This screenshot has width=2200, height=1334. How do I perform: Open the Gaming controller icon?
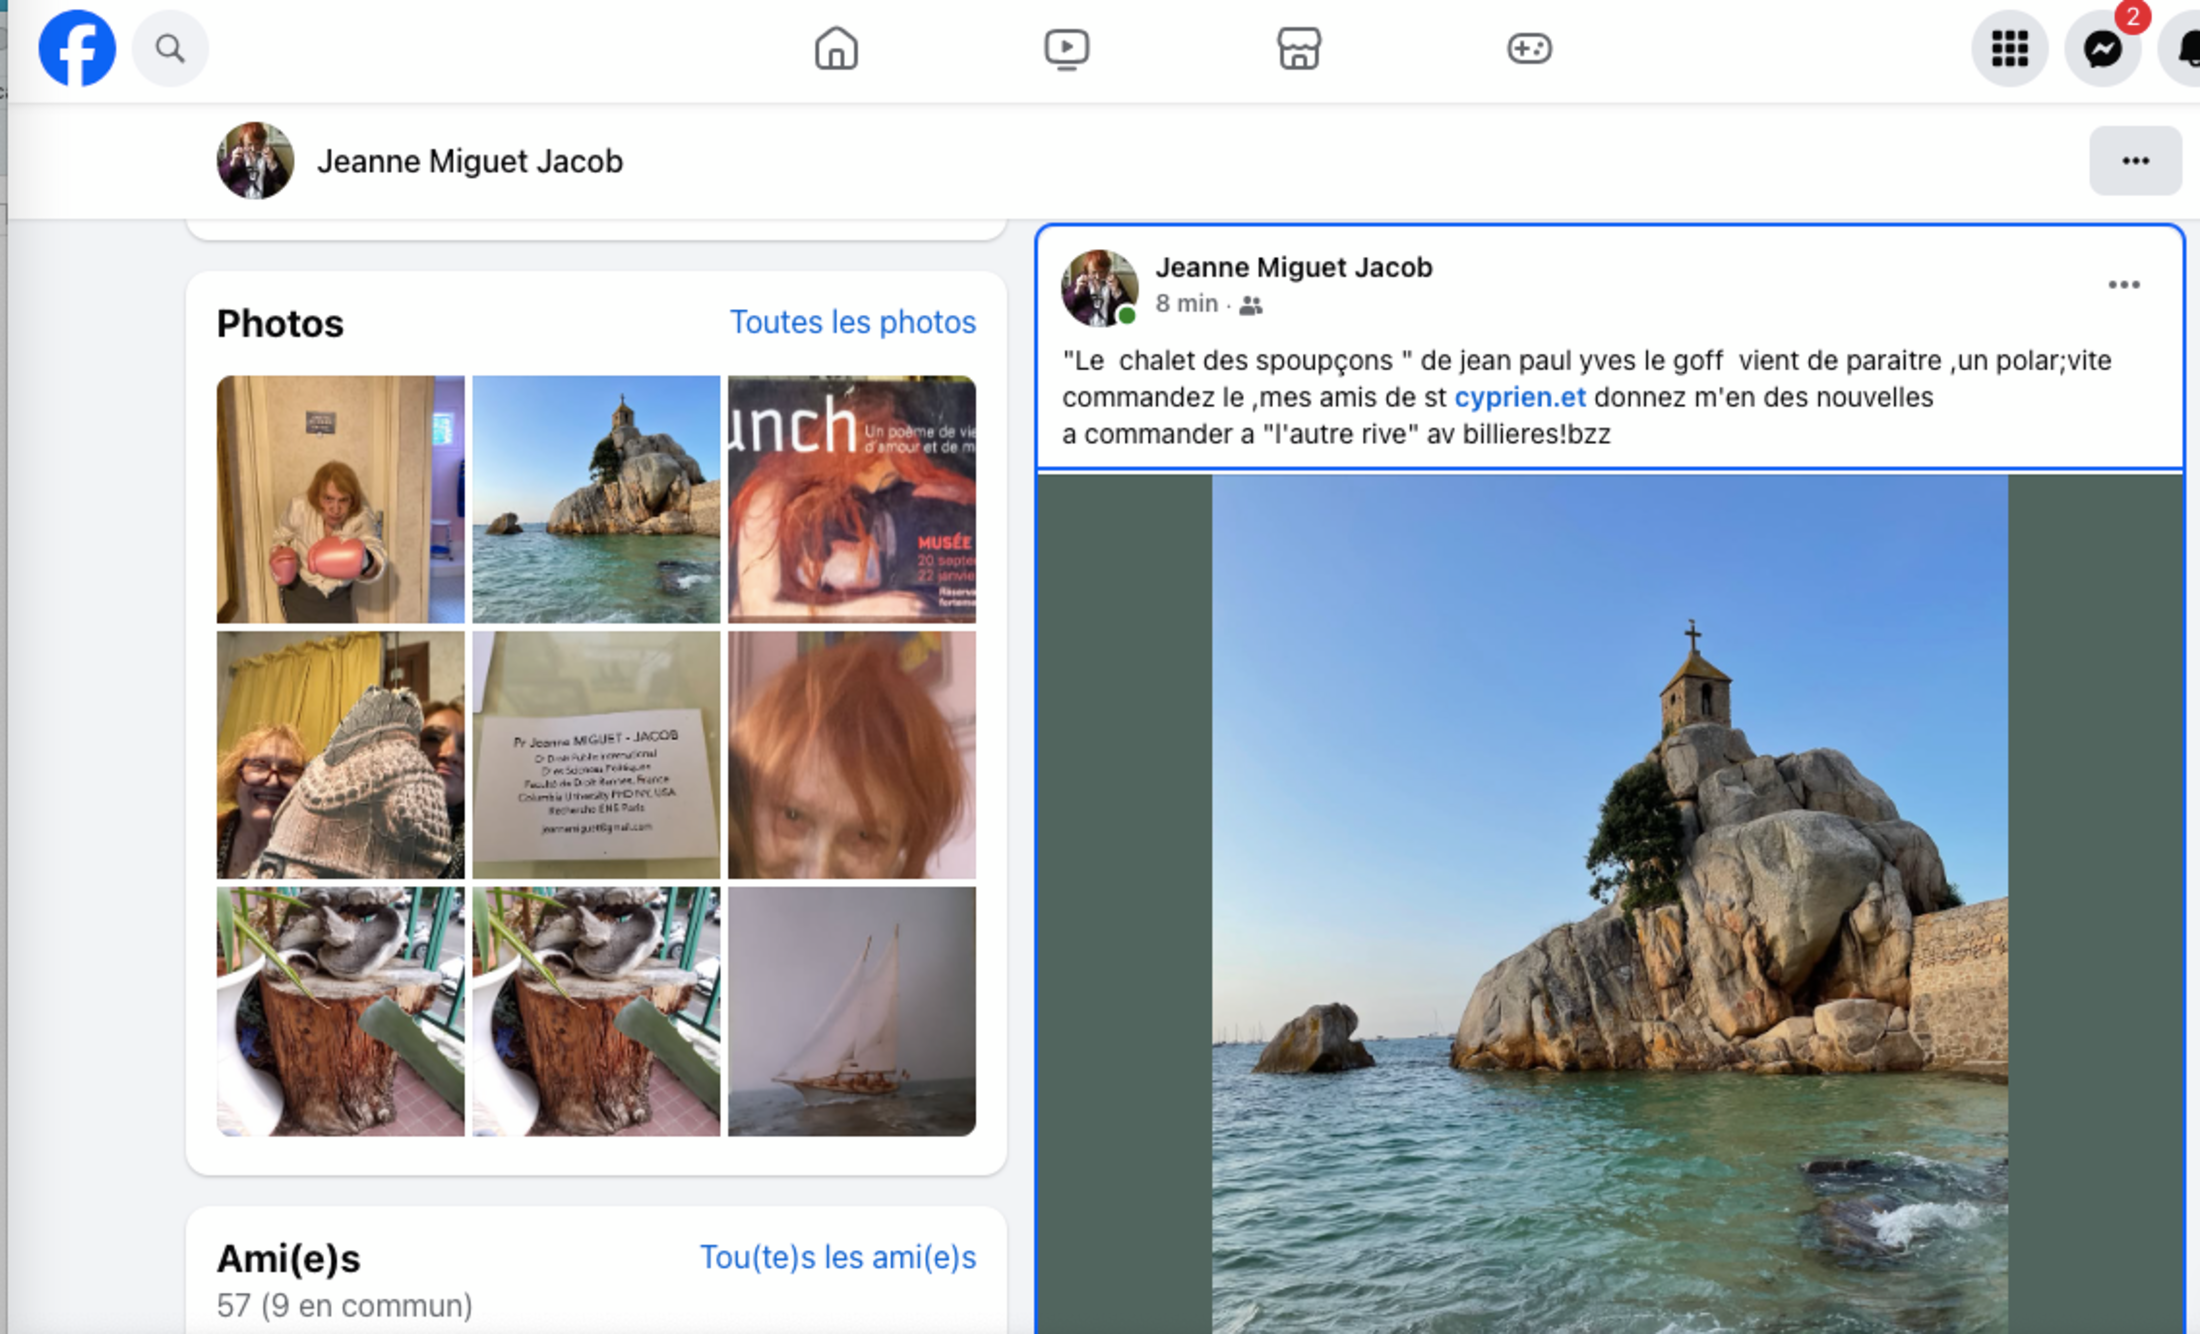click(1529, 48)
